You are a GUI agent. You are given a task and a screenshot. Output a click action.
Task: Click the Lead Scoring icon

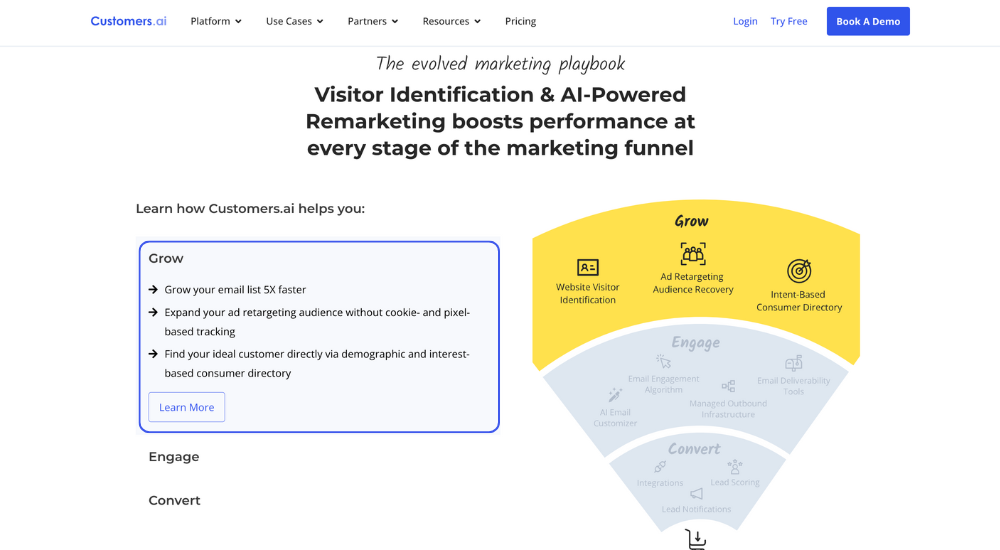pyautogui.click(x=735, y=466)
